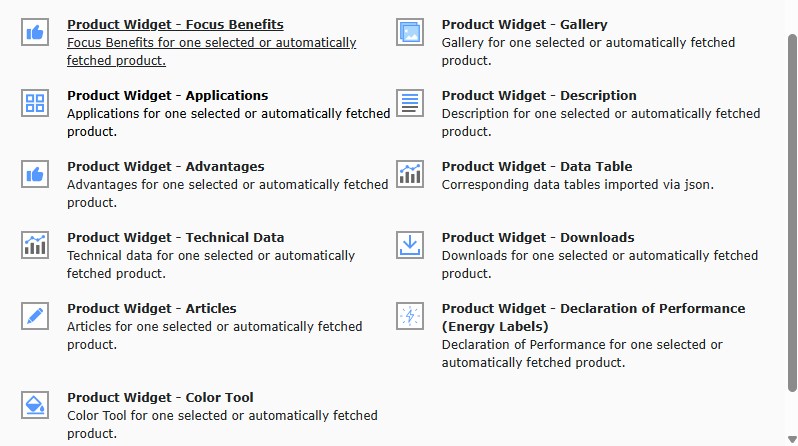
Task: Click the Description text lines icon
Action: [x=410, y=103]
